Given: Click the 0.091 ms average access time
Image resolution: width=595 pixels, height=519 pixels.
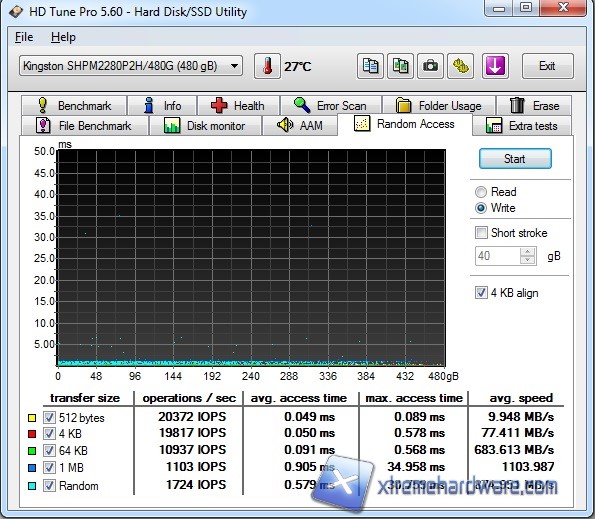Looking at the screenshot, I should point(310,450).
